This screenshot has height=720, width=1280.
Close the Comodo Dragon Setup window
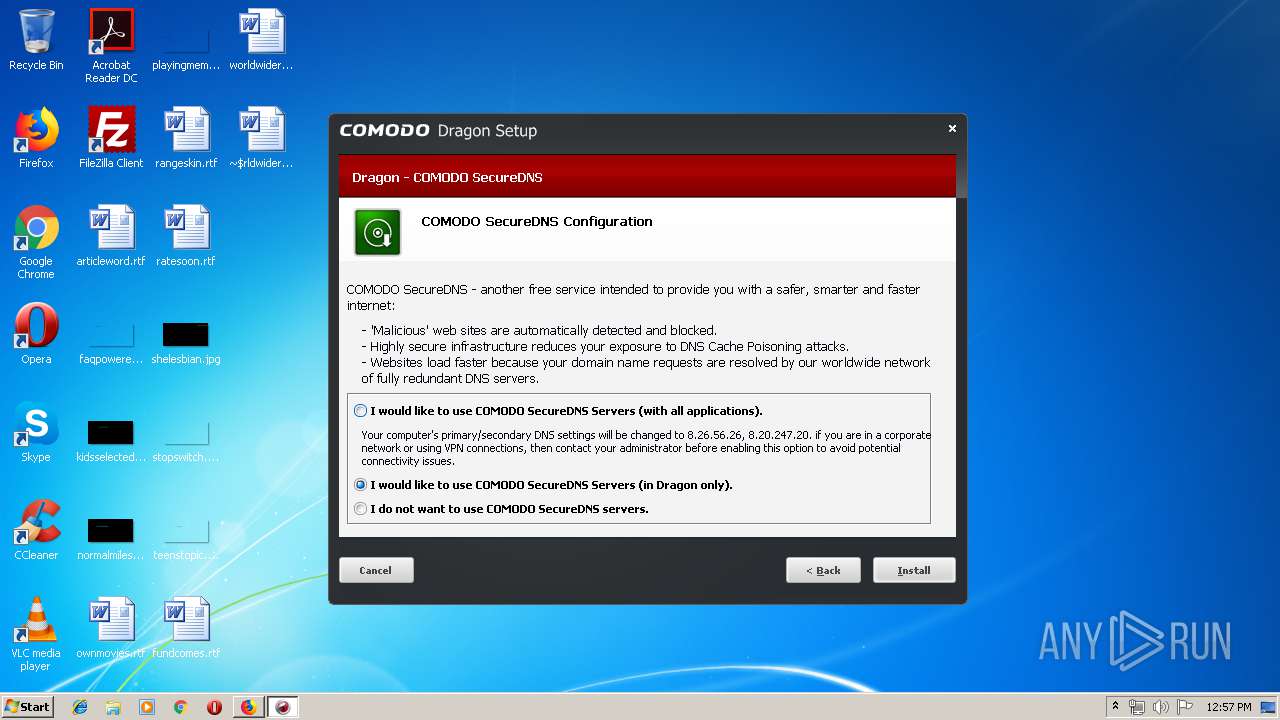pos(952,128)
